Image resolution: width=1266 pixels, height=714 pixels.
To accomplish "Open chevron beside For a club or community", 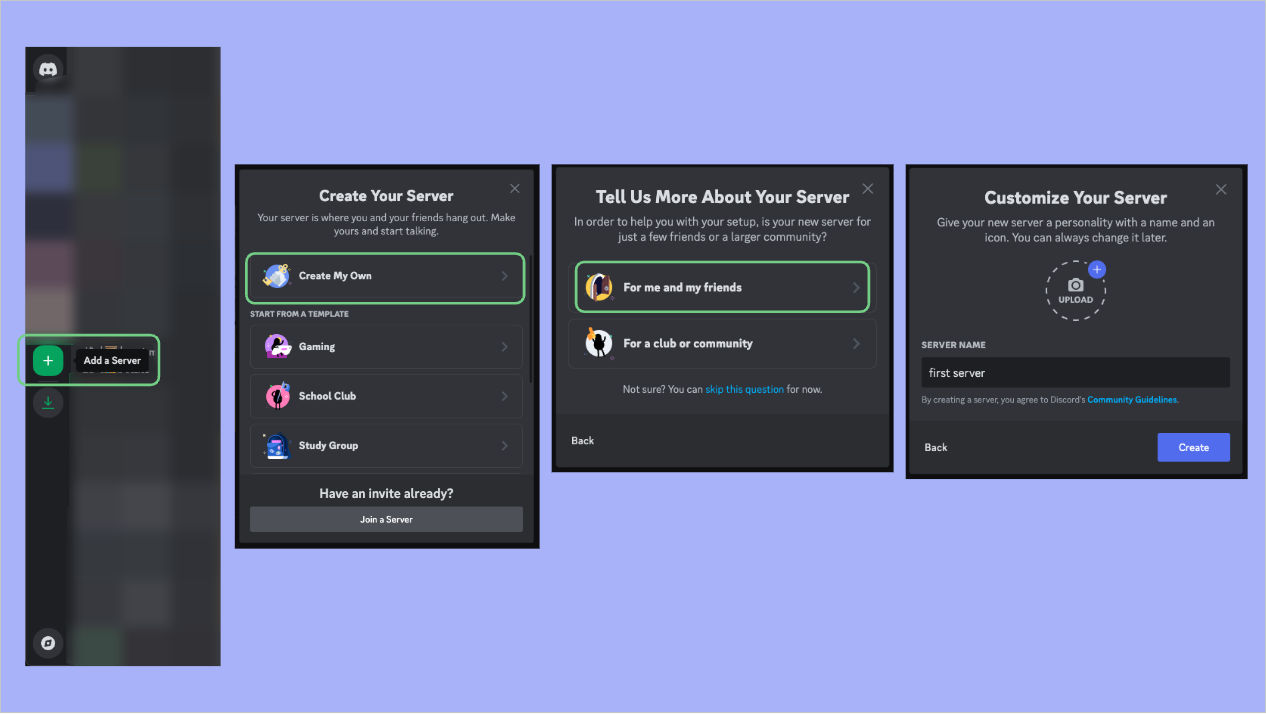I will click(x=856, y=344).
